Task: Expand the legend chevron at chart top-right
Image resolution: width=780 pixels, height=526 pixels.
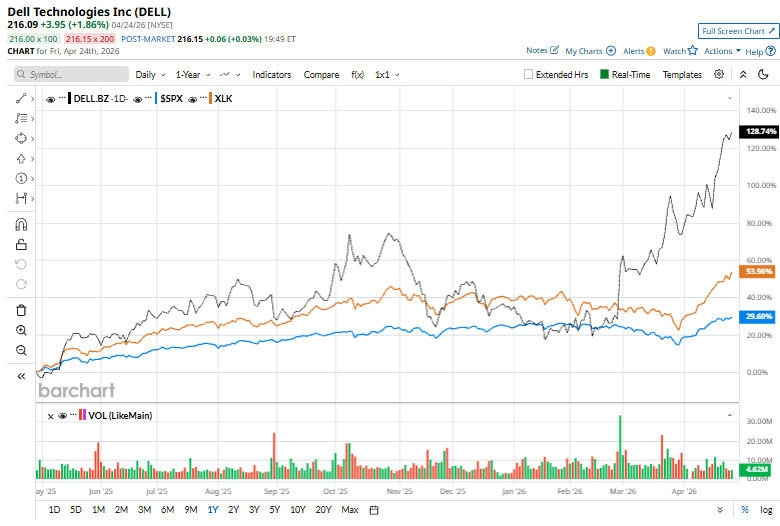Action: pyautogui.click(x=730, y=98)
